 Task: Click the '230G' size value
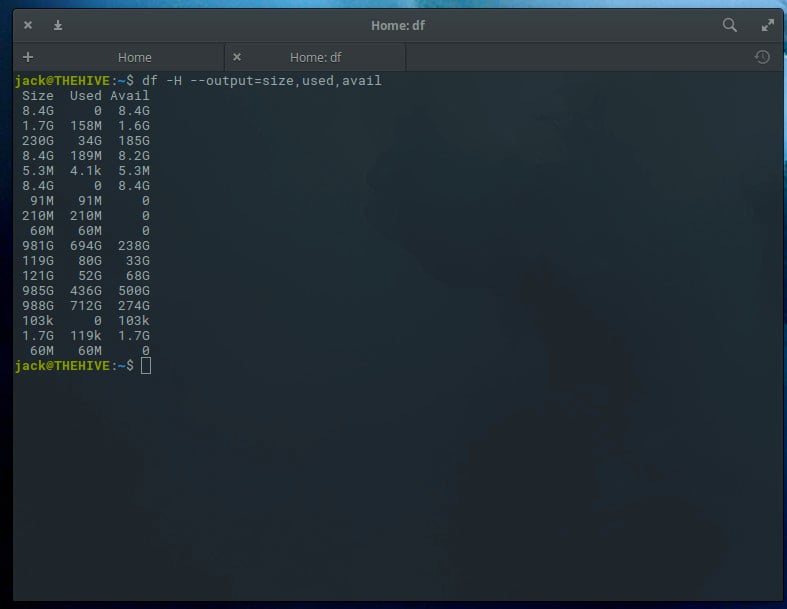(x=38, y=141)
